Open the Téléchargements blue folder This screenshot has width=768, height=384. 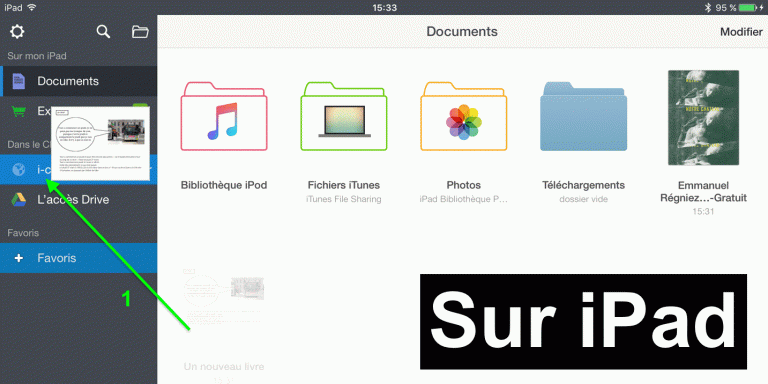pyautogui.click(x=583, y=116)
